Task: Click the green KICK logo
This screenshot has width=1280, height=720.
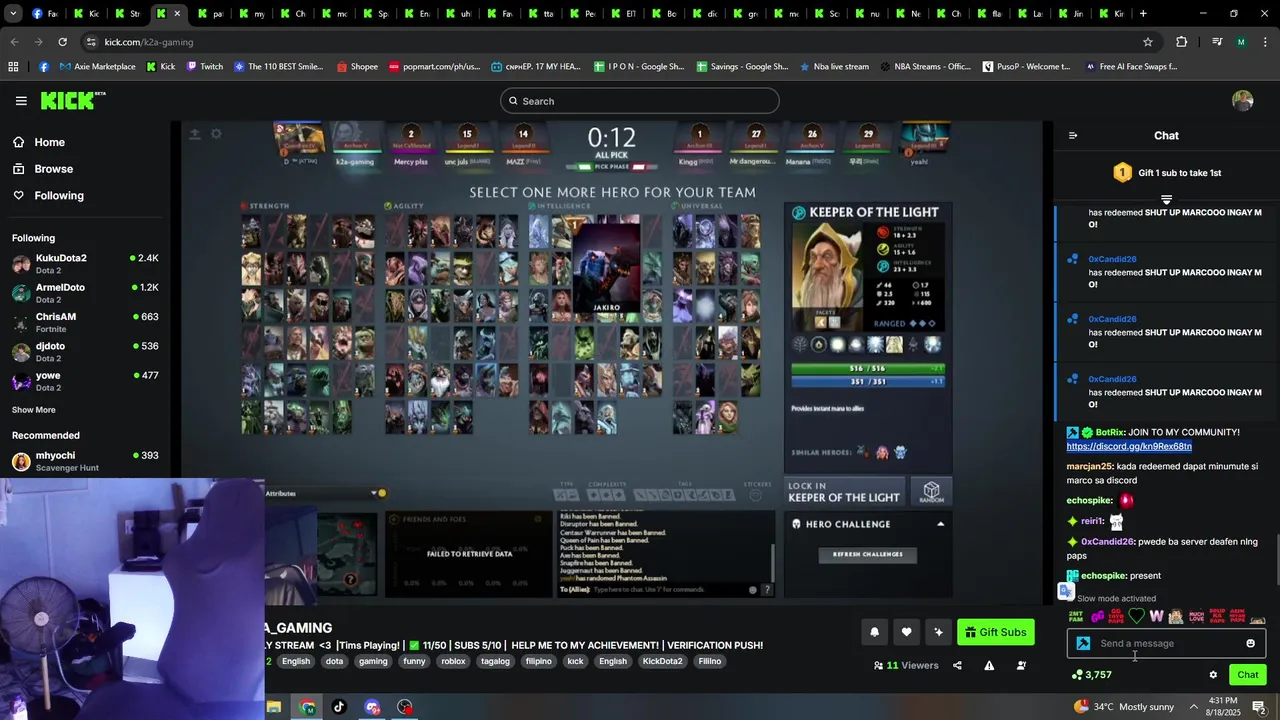Action: [72, 100]
